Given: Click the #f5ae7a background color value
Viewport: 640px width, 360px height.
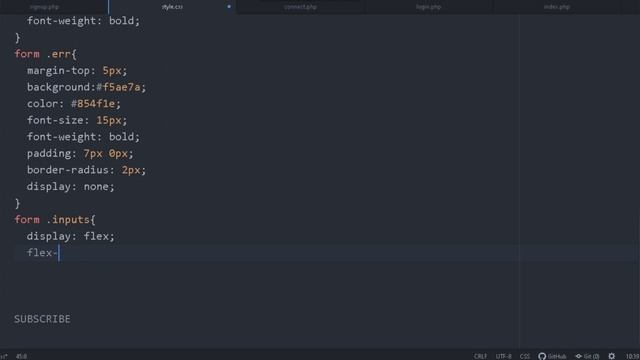Looking at the screenshot, I should click(x=118, y=87).
